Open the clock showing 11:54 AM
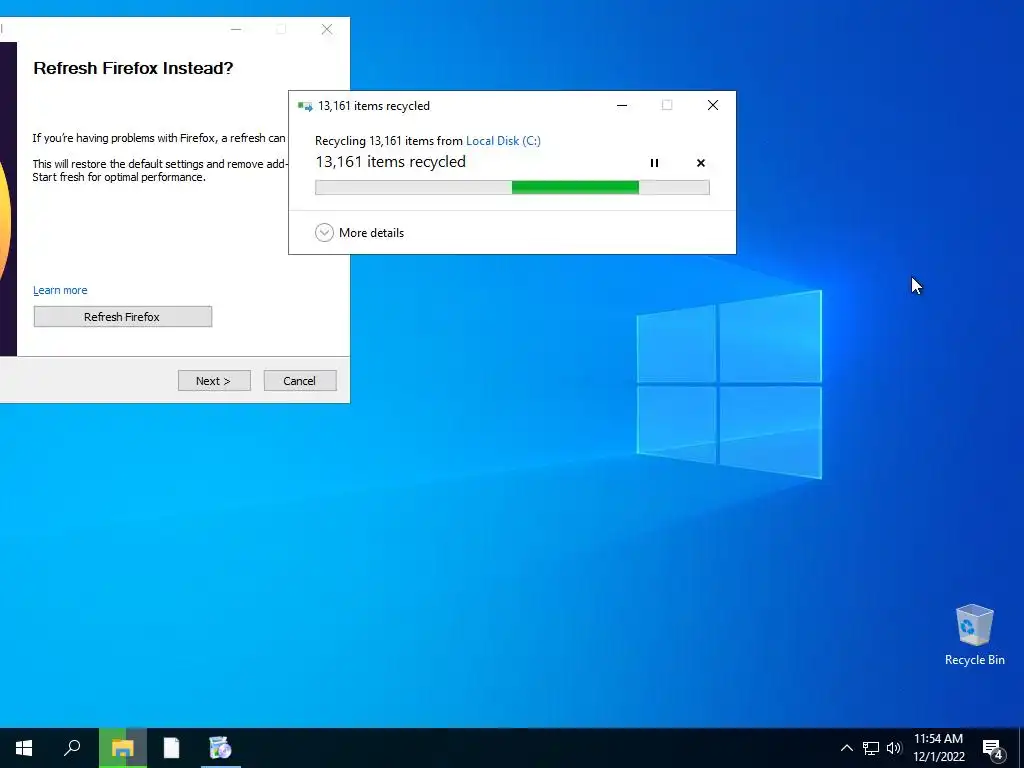The width and height of the screenshot is (1024, 768). pos(938,748)
